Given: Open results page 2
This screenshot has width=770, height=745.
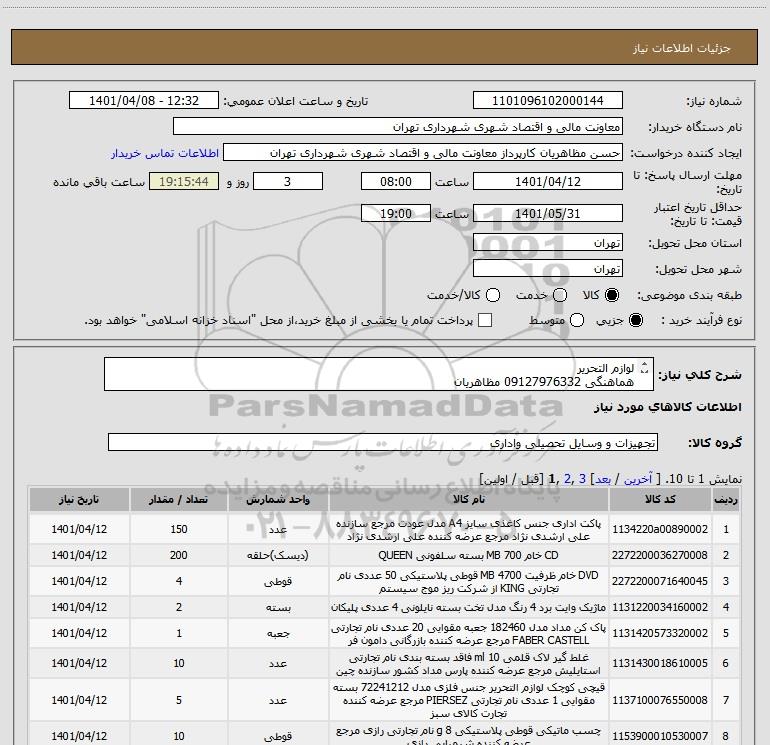Looking at the screenshot, I should (x=568, y=479).
